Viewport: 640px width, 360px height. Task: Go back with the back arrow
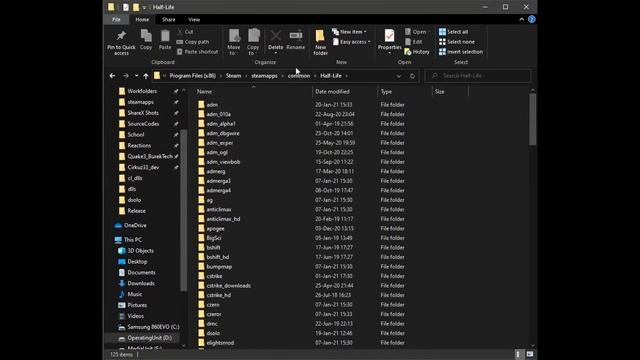[112, 76]
